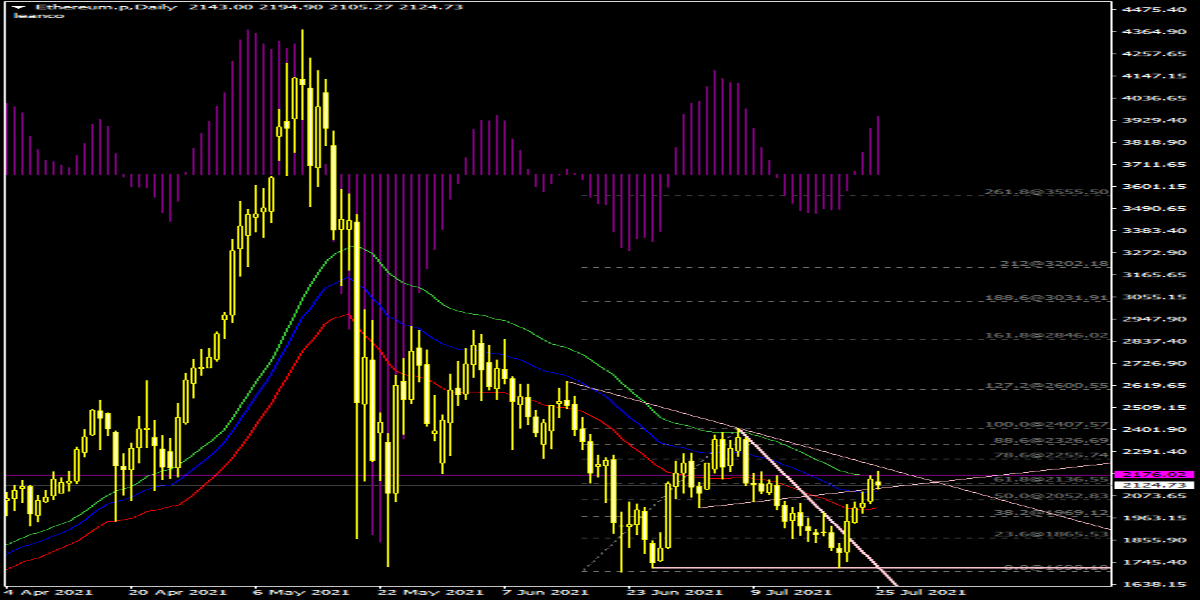
Task: Click the 2401.90 price scale value
Action: [1154, 430]
